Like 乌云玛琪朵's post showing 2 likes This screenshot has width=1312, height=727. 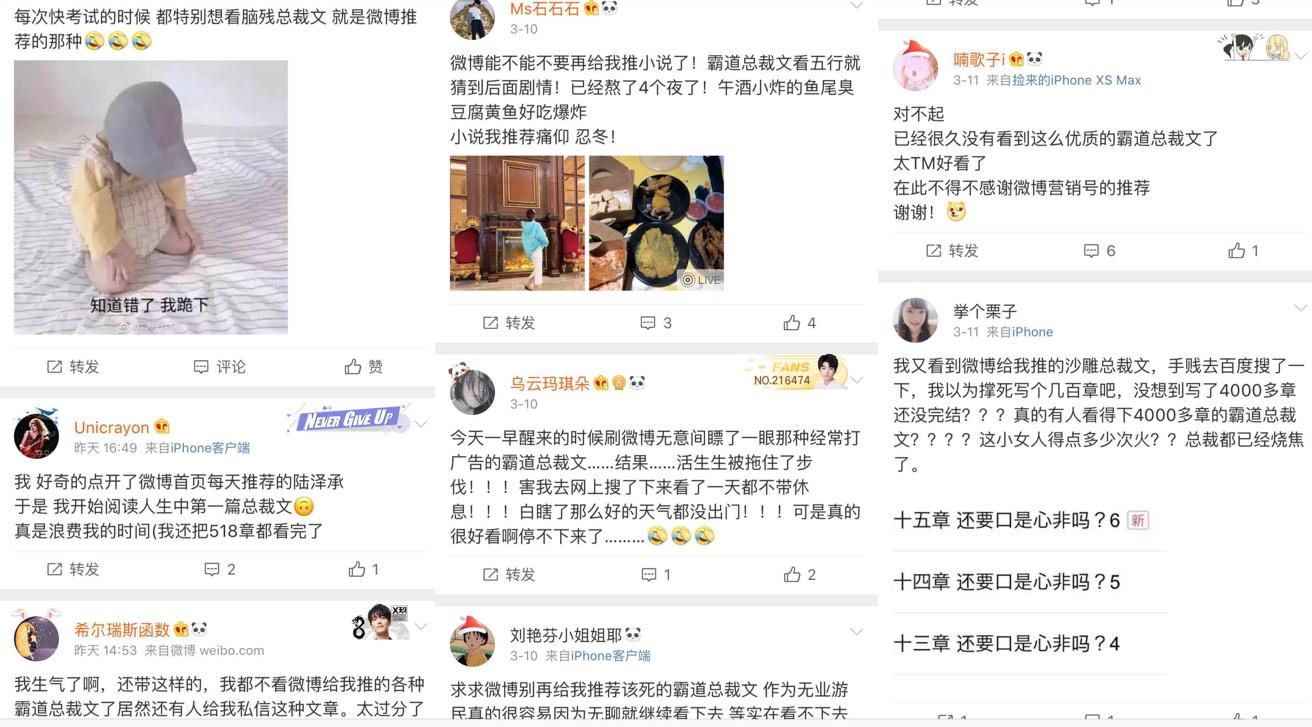(x=800, y=575)
